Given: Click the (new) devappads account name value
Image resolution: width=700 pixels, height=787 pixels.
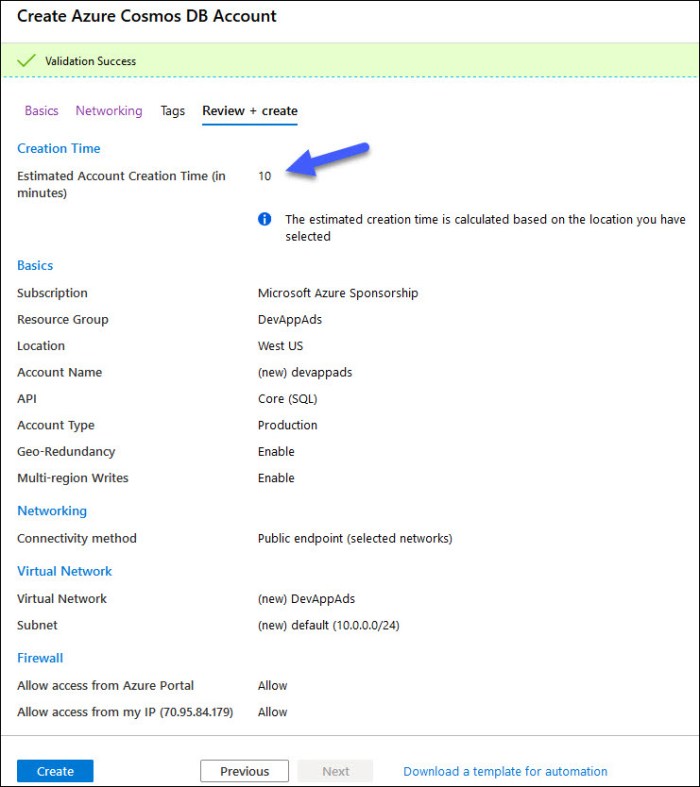Looking at the screenshot, I should [305, 372].
